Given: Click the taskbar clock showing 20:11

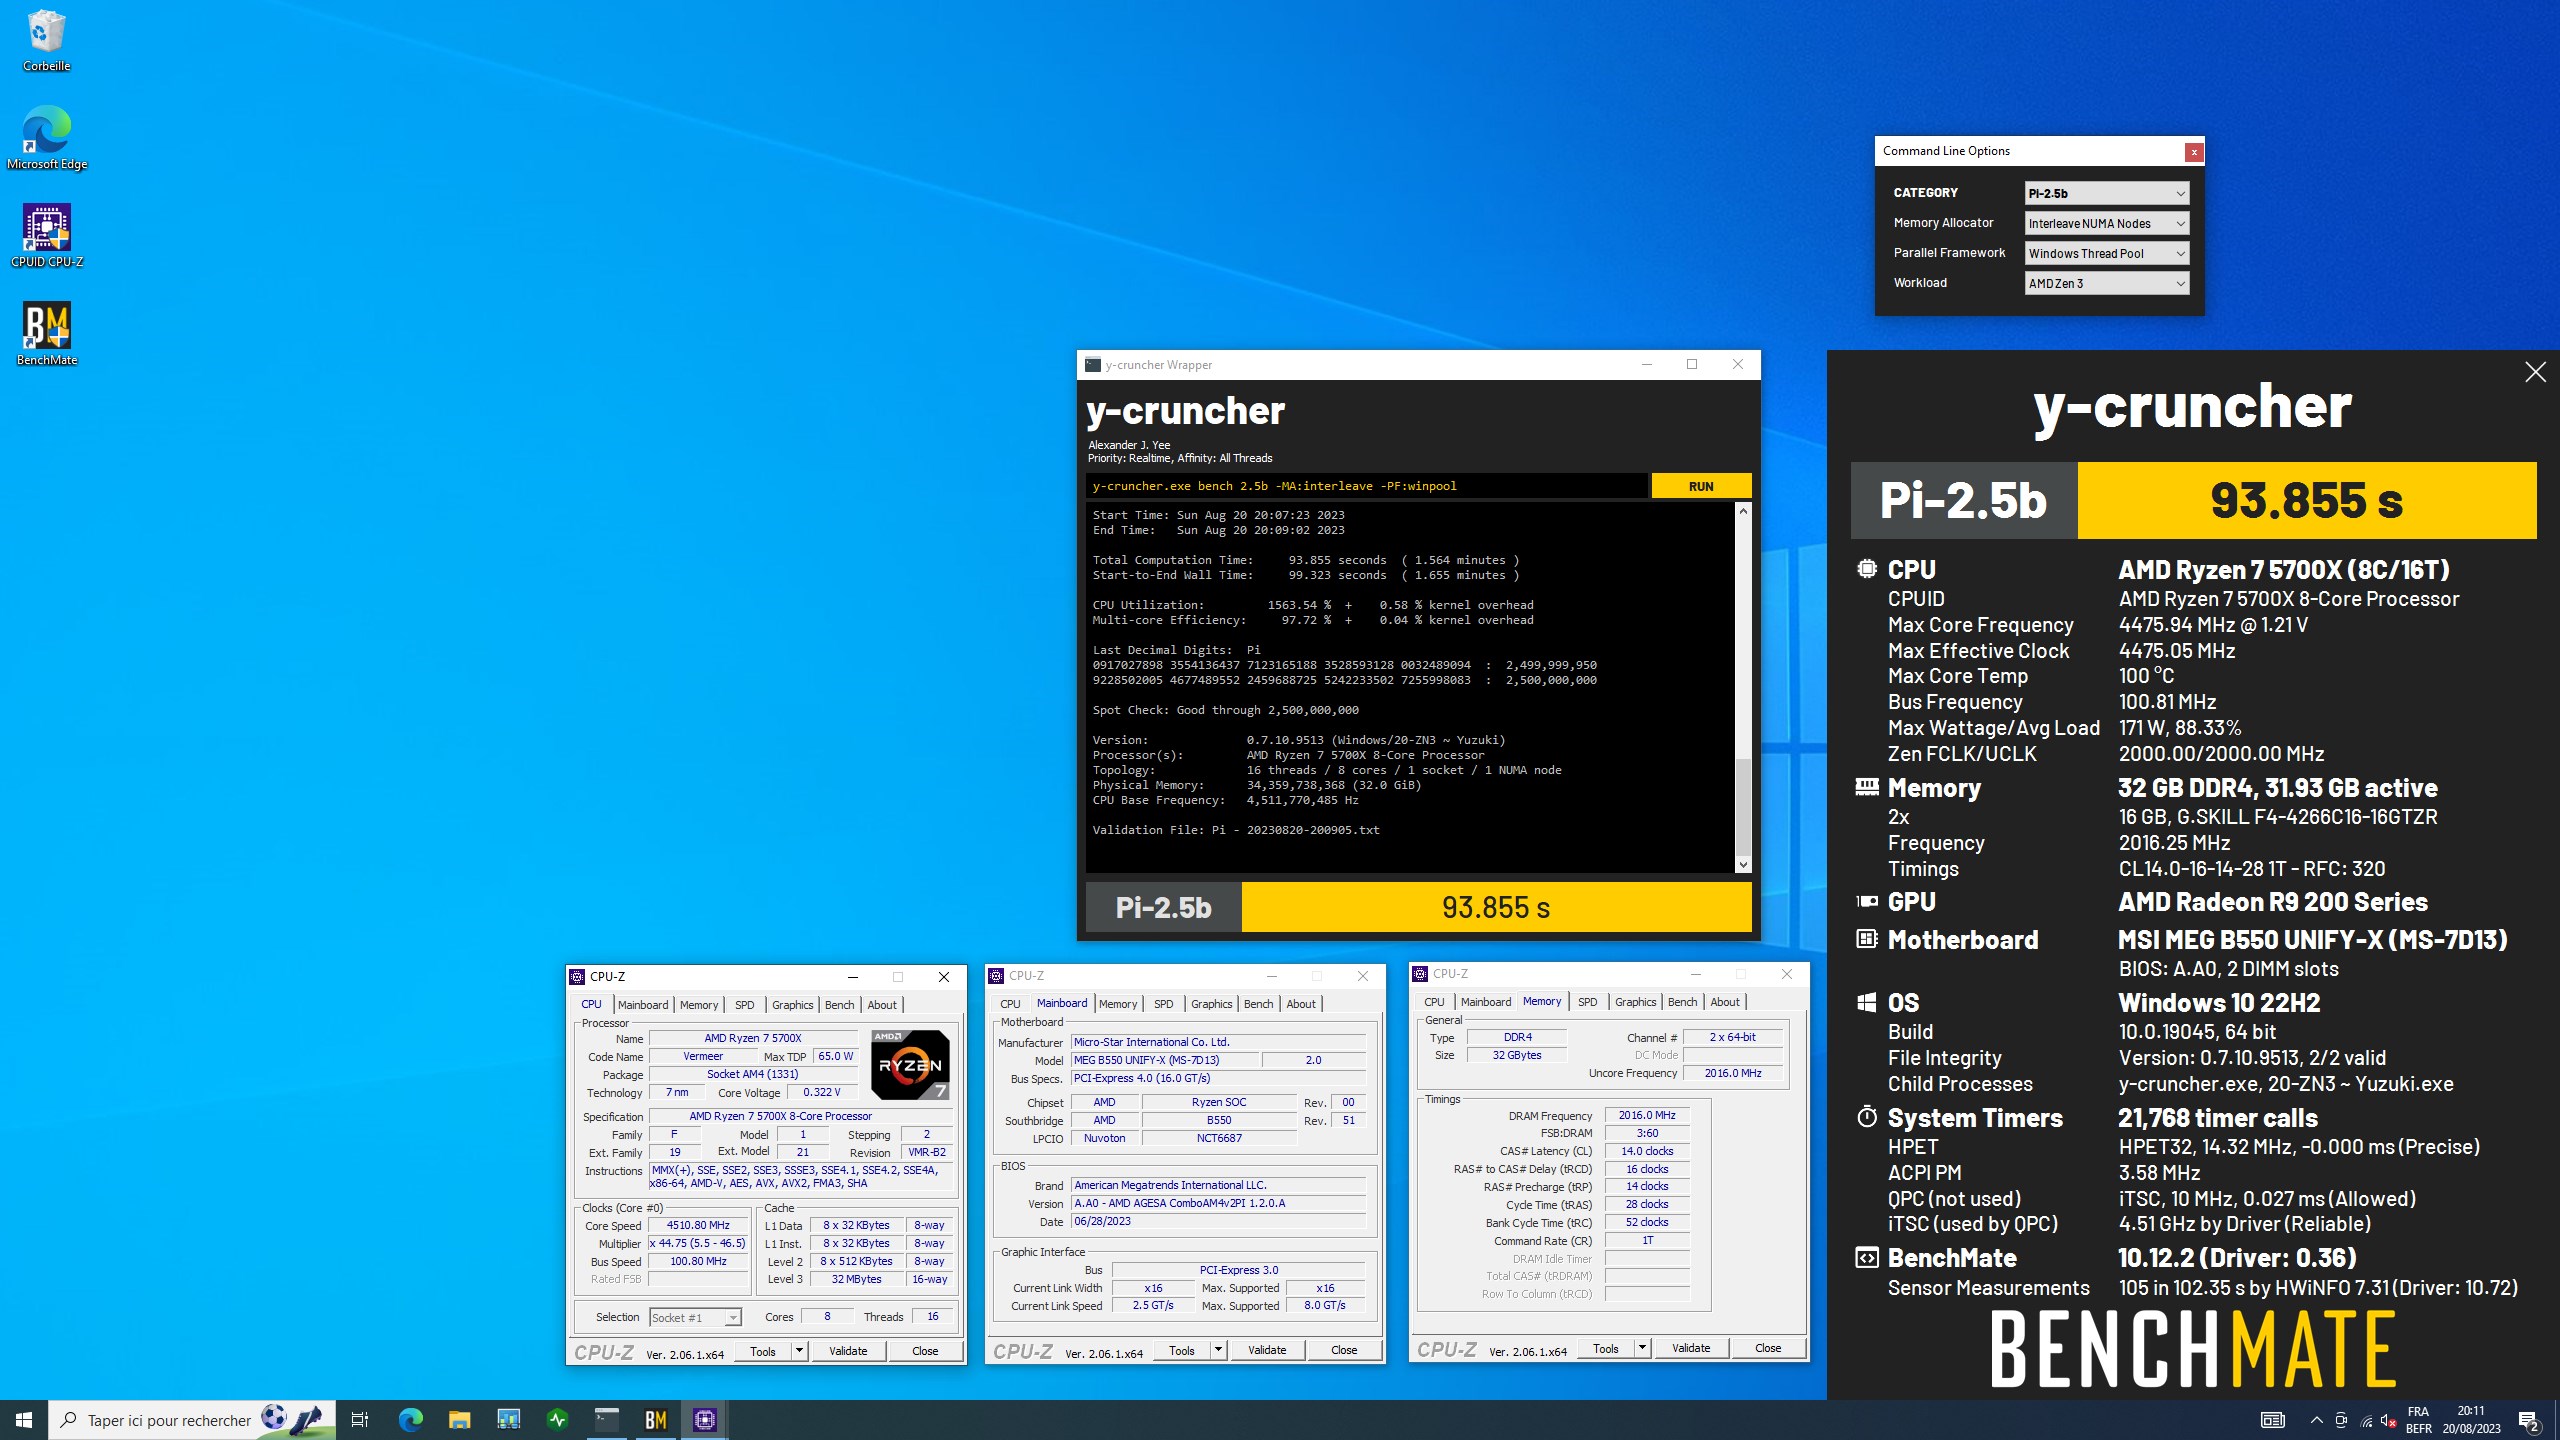Looking at the screenshot, I should 2471,1420.
